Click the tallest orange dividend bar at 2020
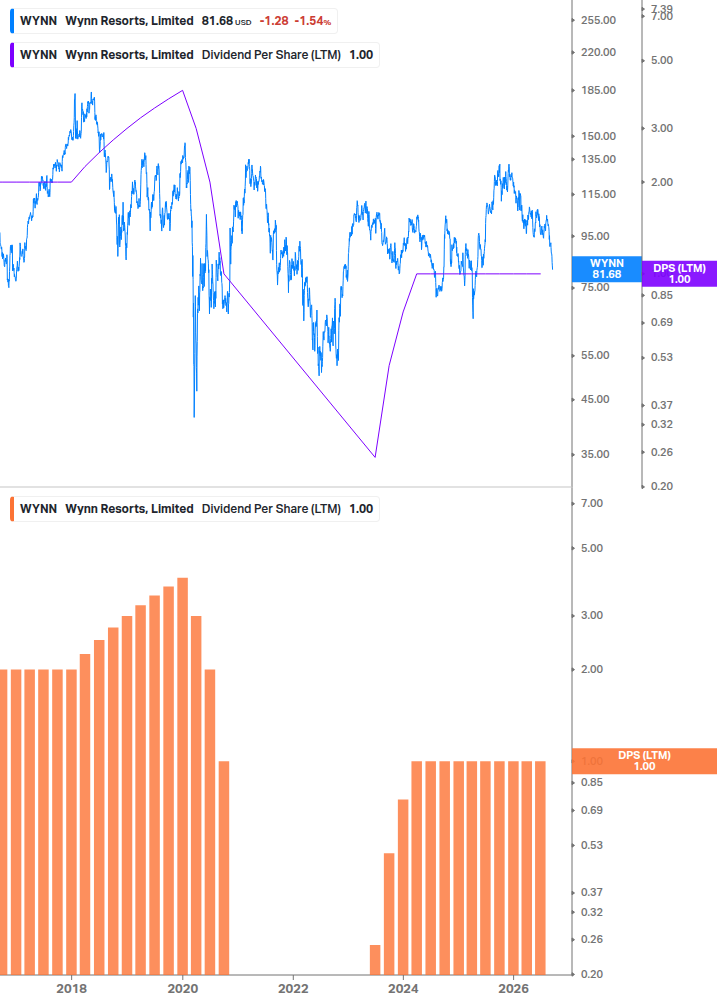The width and height of the screenshot is (717, 1005). pos(183,776)
